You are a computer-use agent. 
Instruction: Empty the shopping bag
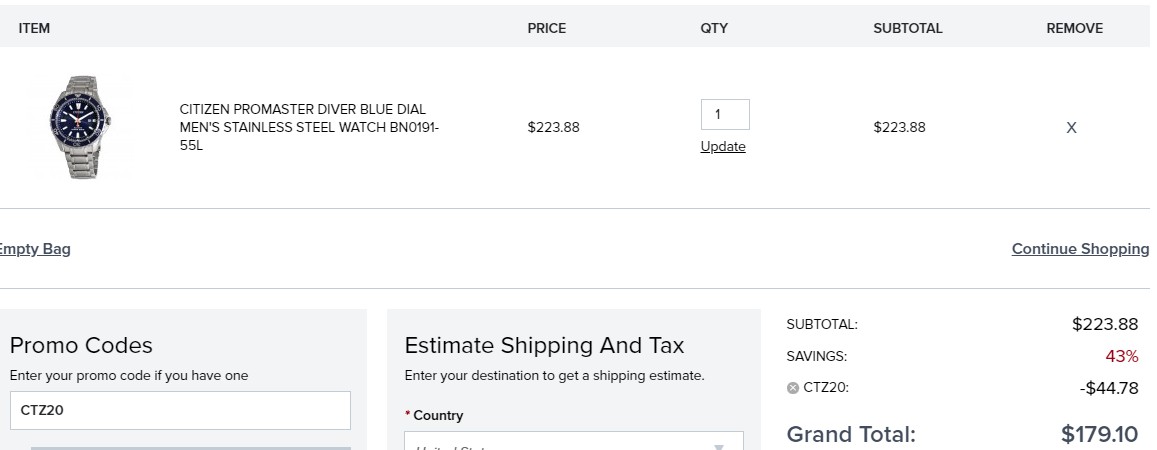pos(35,249)
